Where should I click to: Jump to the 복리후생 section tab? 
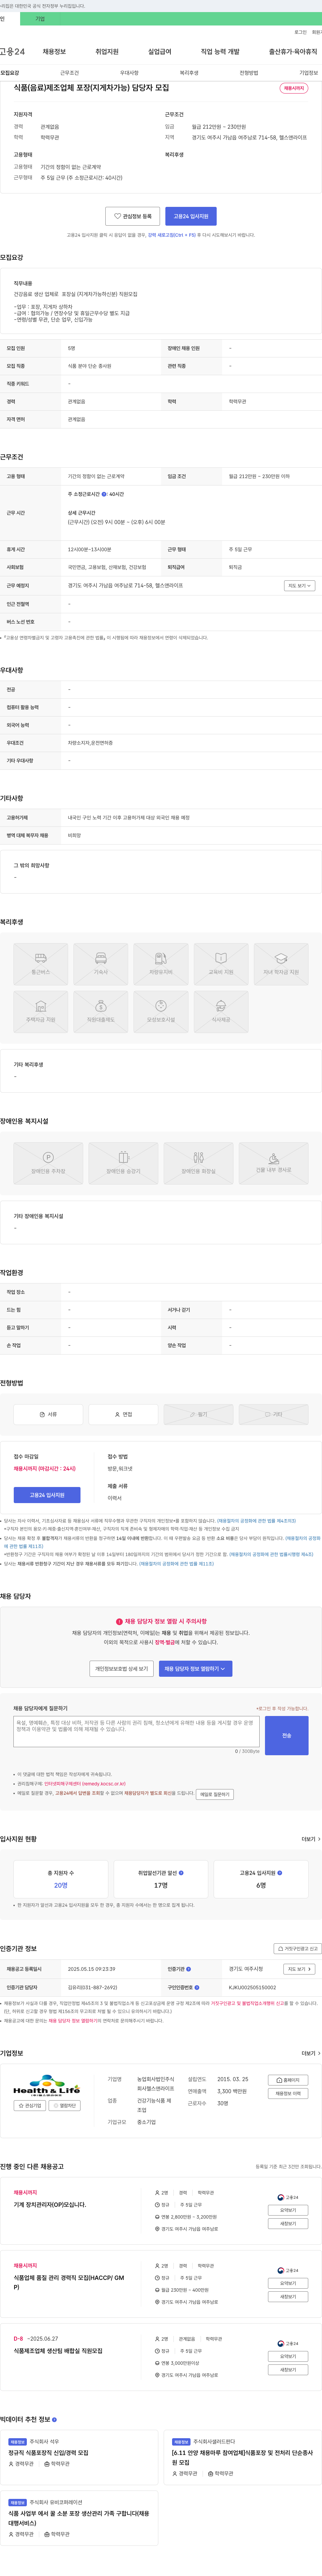click(189, 73)
